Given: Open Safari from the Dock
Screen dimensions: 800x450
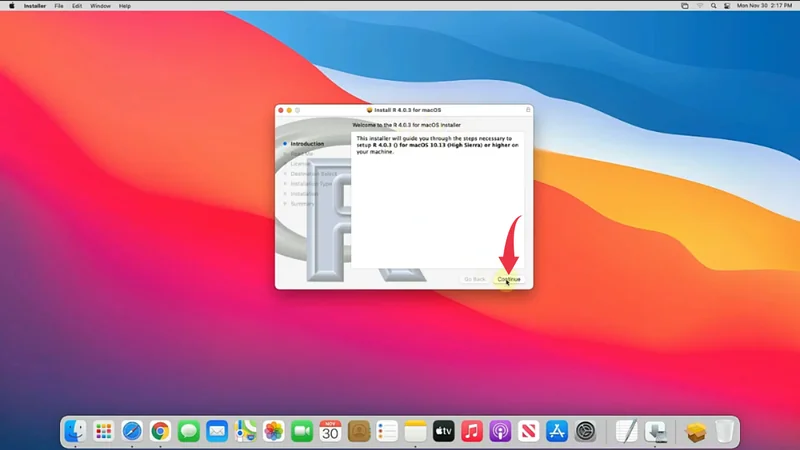Looking at the screenshot, I should [132, 431].
